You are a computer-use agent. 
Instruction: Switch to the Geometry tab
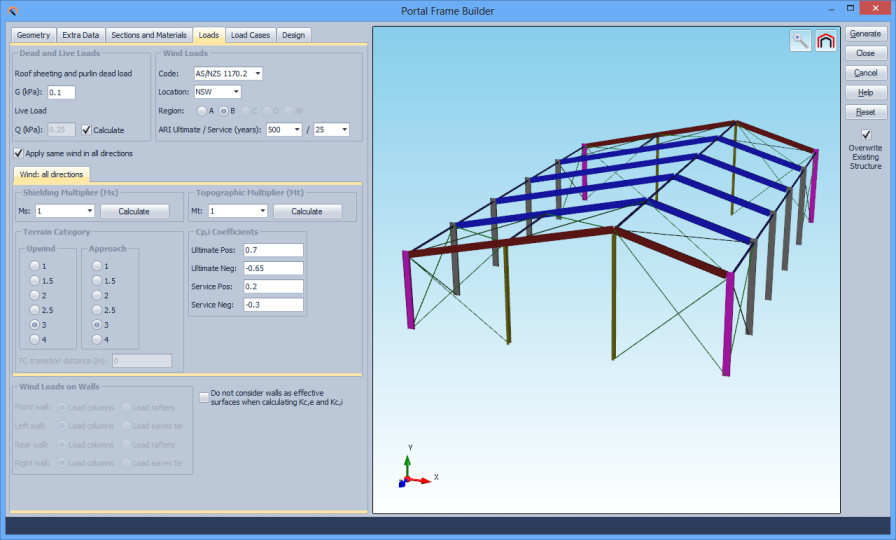(x=33, y=35)
